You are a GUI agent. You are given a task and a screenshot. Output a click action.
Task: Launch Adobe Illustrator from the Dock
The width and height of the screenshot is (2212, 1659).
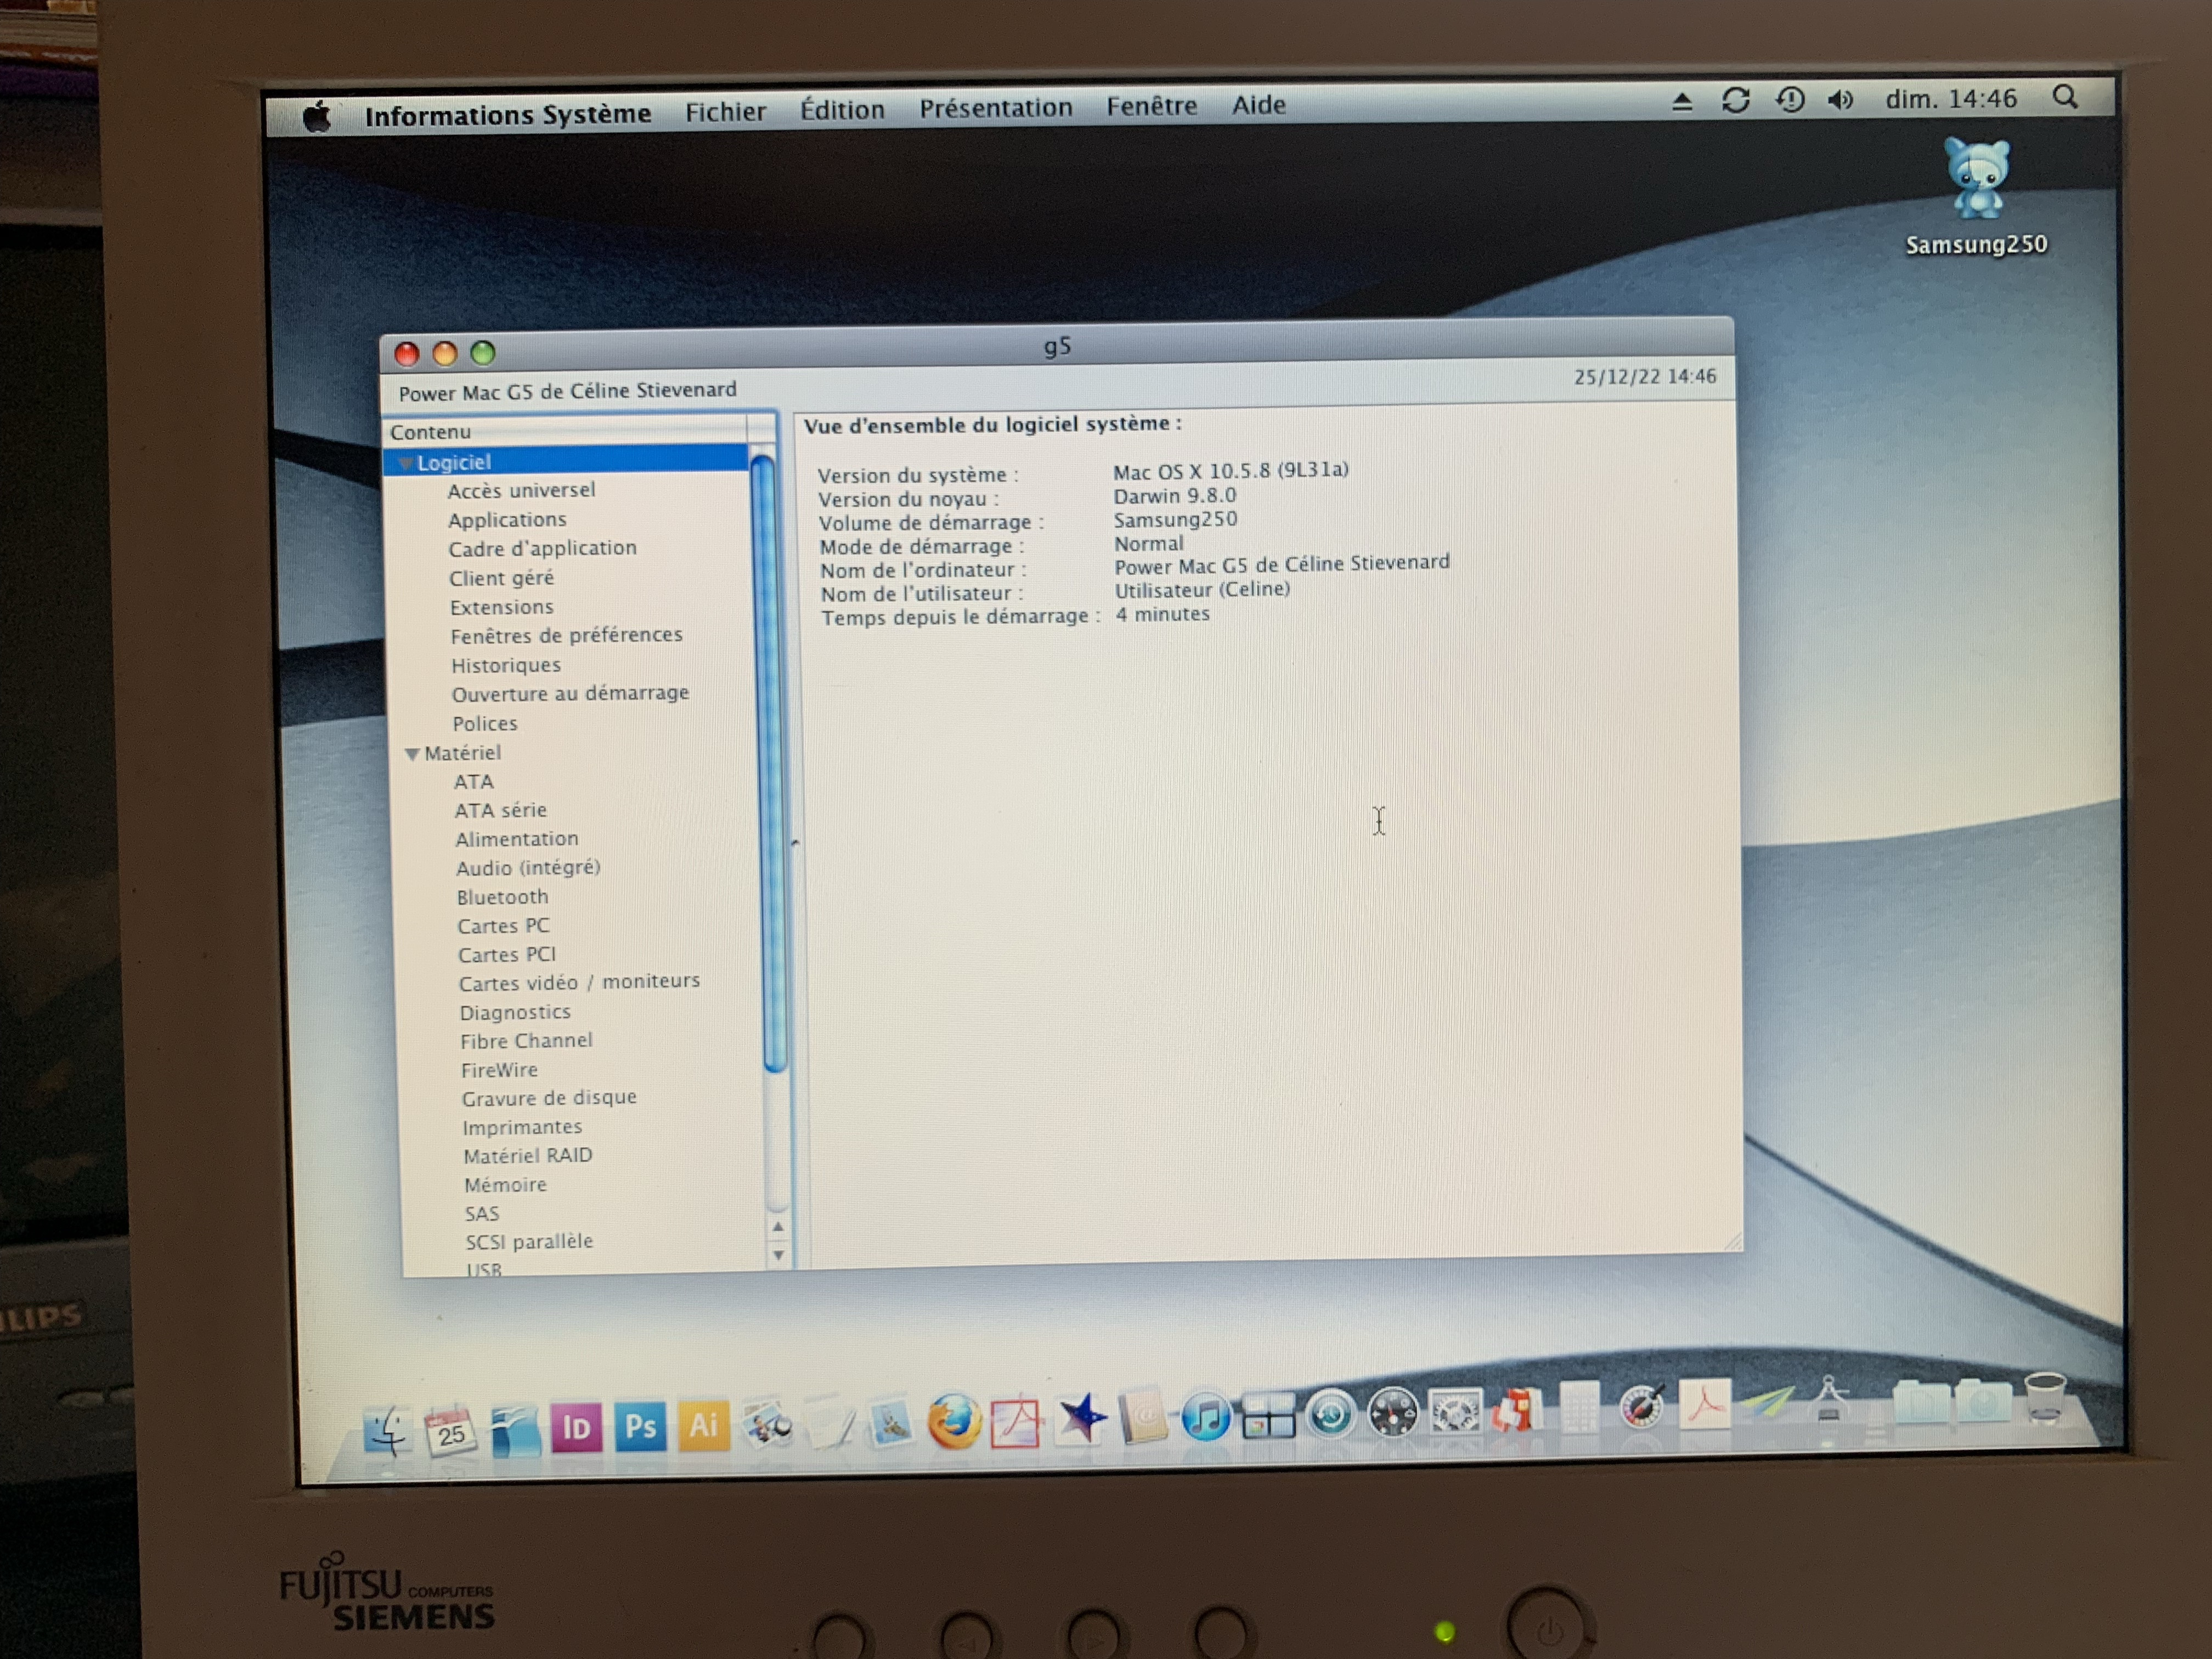pyautogui.click(x=703, y=1425)
